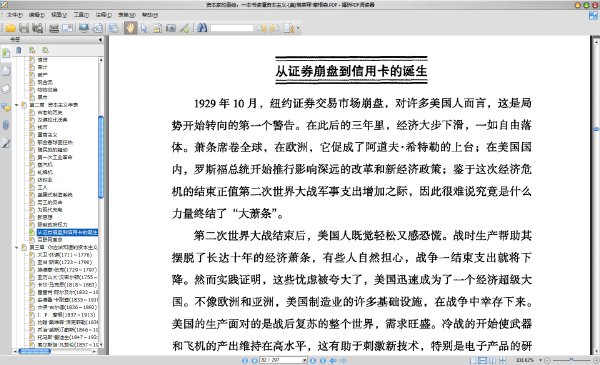Open the Attachments paperclip sidebar icon
This screenshot has height=365, width=600.
[6, 125]
